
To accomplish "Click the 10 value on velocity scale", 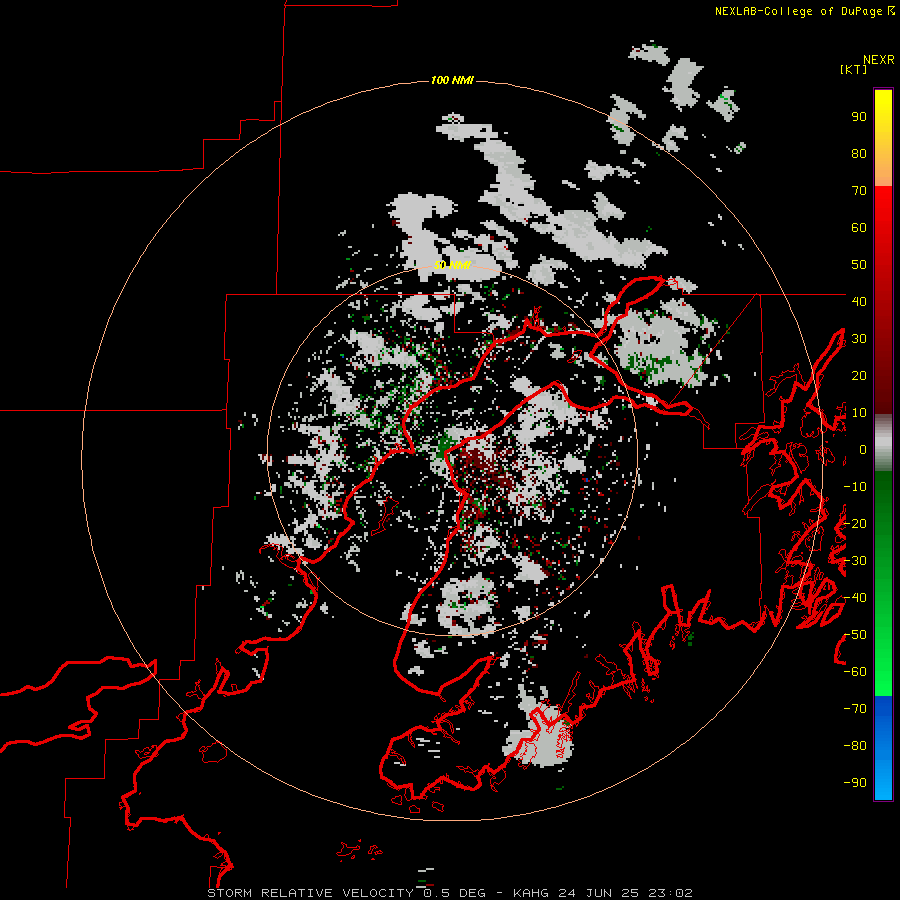I will tap(859, 413).
